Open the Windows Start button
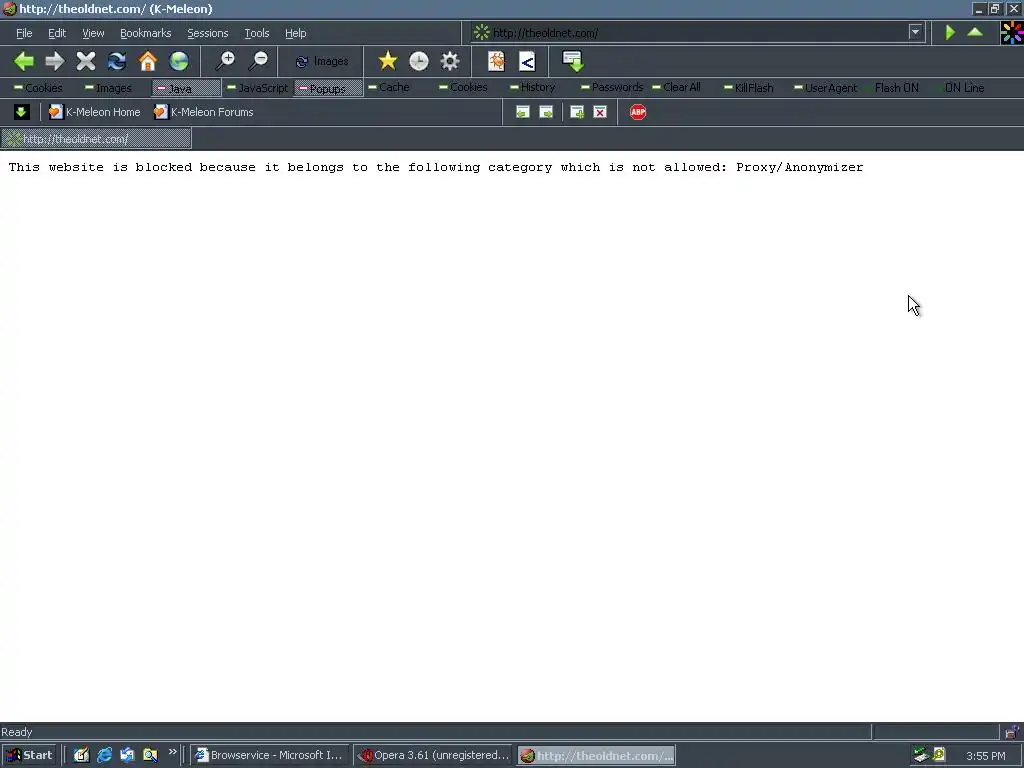 coord(29,755)
